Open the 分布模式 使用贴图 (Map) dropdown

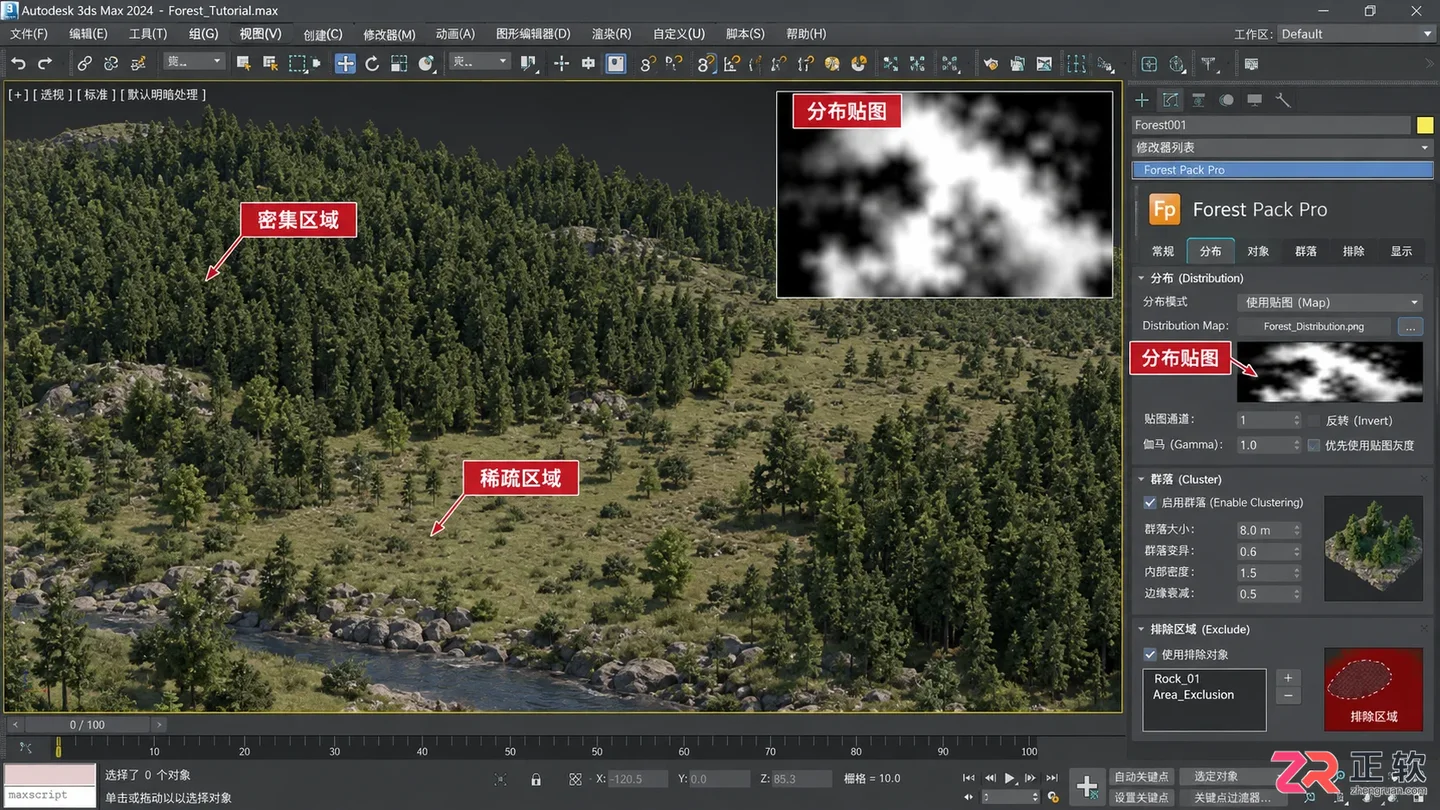(x=1330, y=302)
